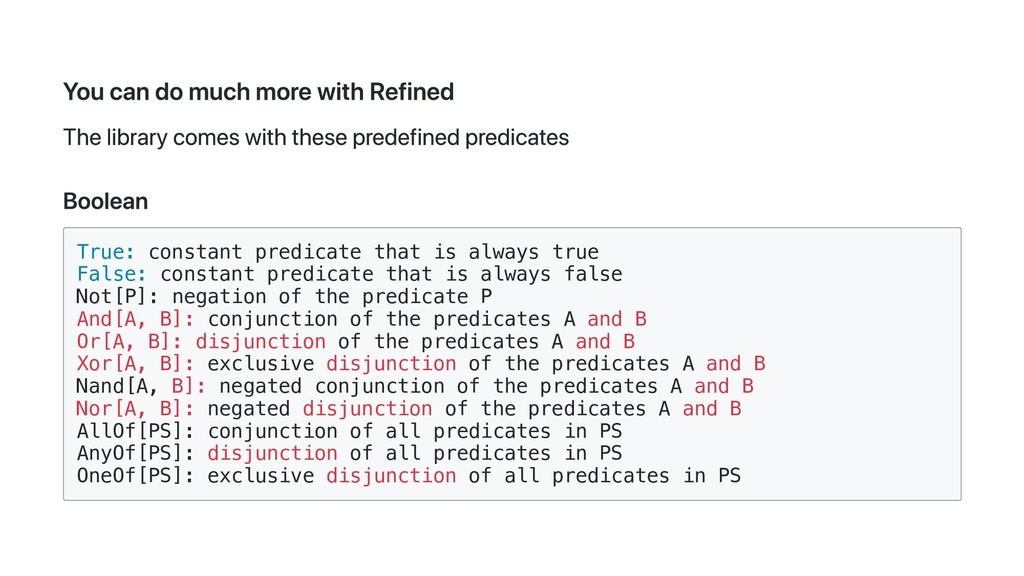Image resolution: width=1024 pixels, height=576 pixels.
Task: Click the subtitle about predefined predicates
Action: (316, 138)
